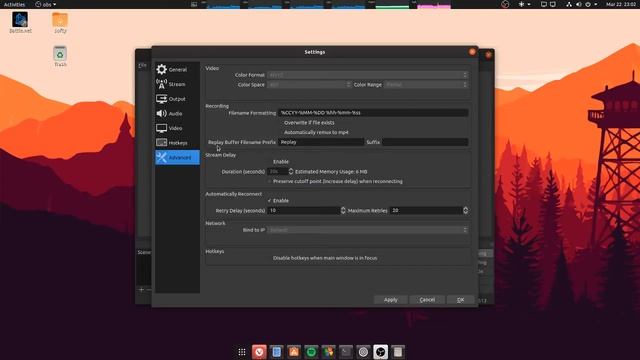Open the gray circular app icon in the dock

click(363, 352)
